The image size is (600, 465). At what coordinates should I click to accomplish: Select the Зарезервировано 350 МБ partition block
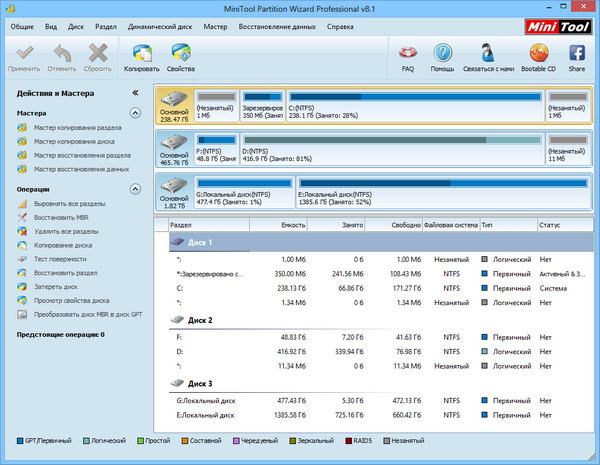(262, 106)
